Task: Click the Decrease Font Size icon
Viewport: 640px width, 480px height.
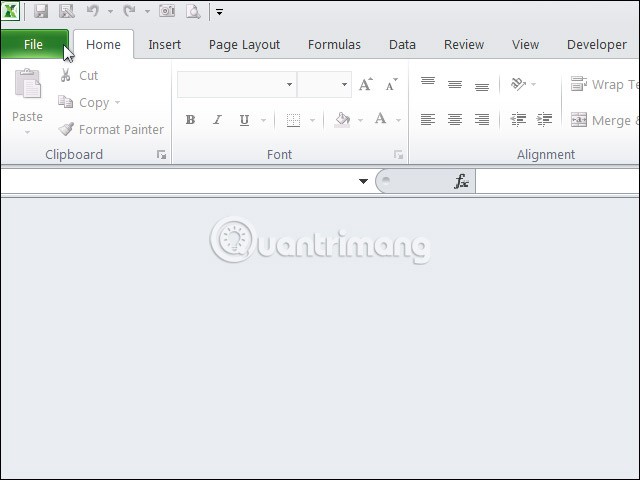Action: 392,85
